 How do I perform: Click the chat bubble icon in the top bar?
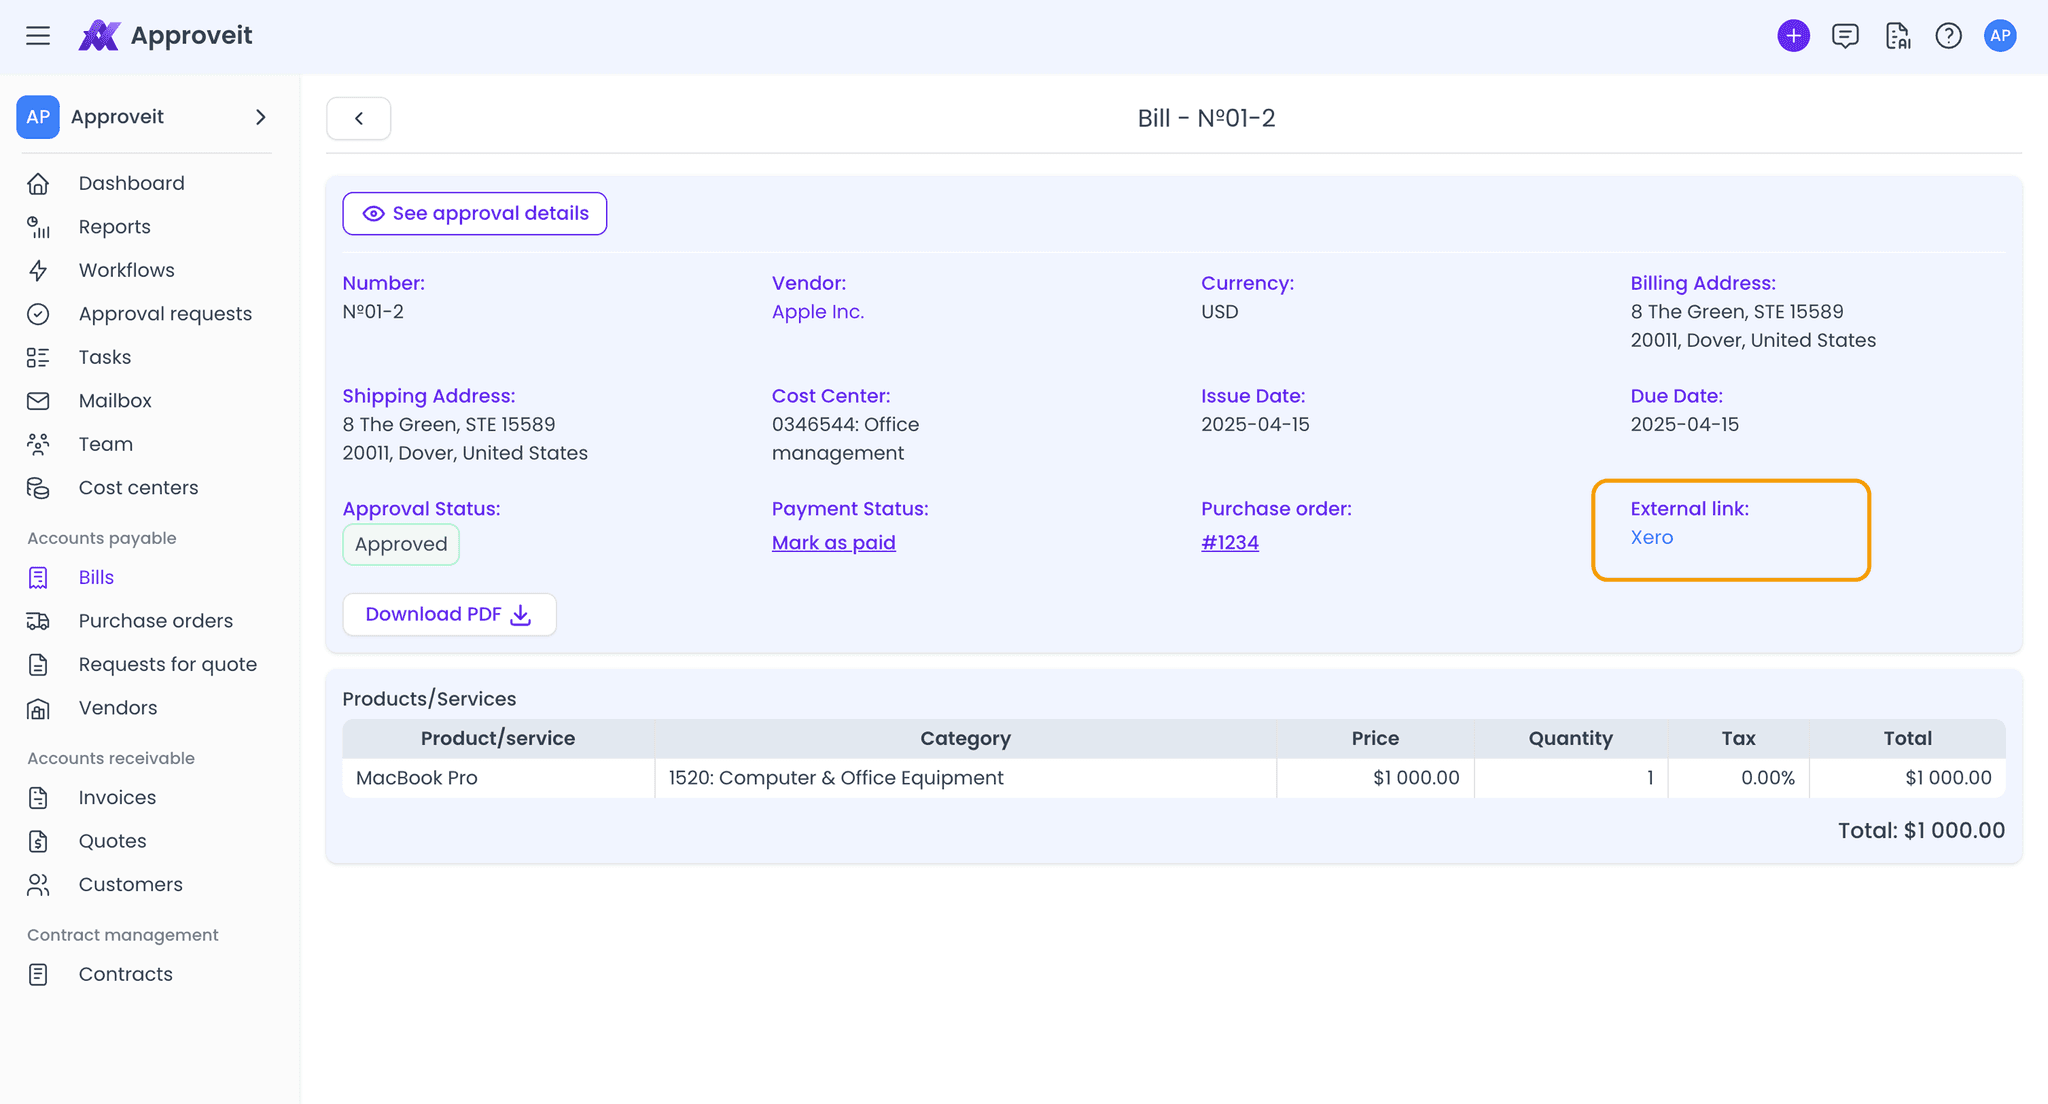pos(1845,35)
